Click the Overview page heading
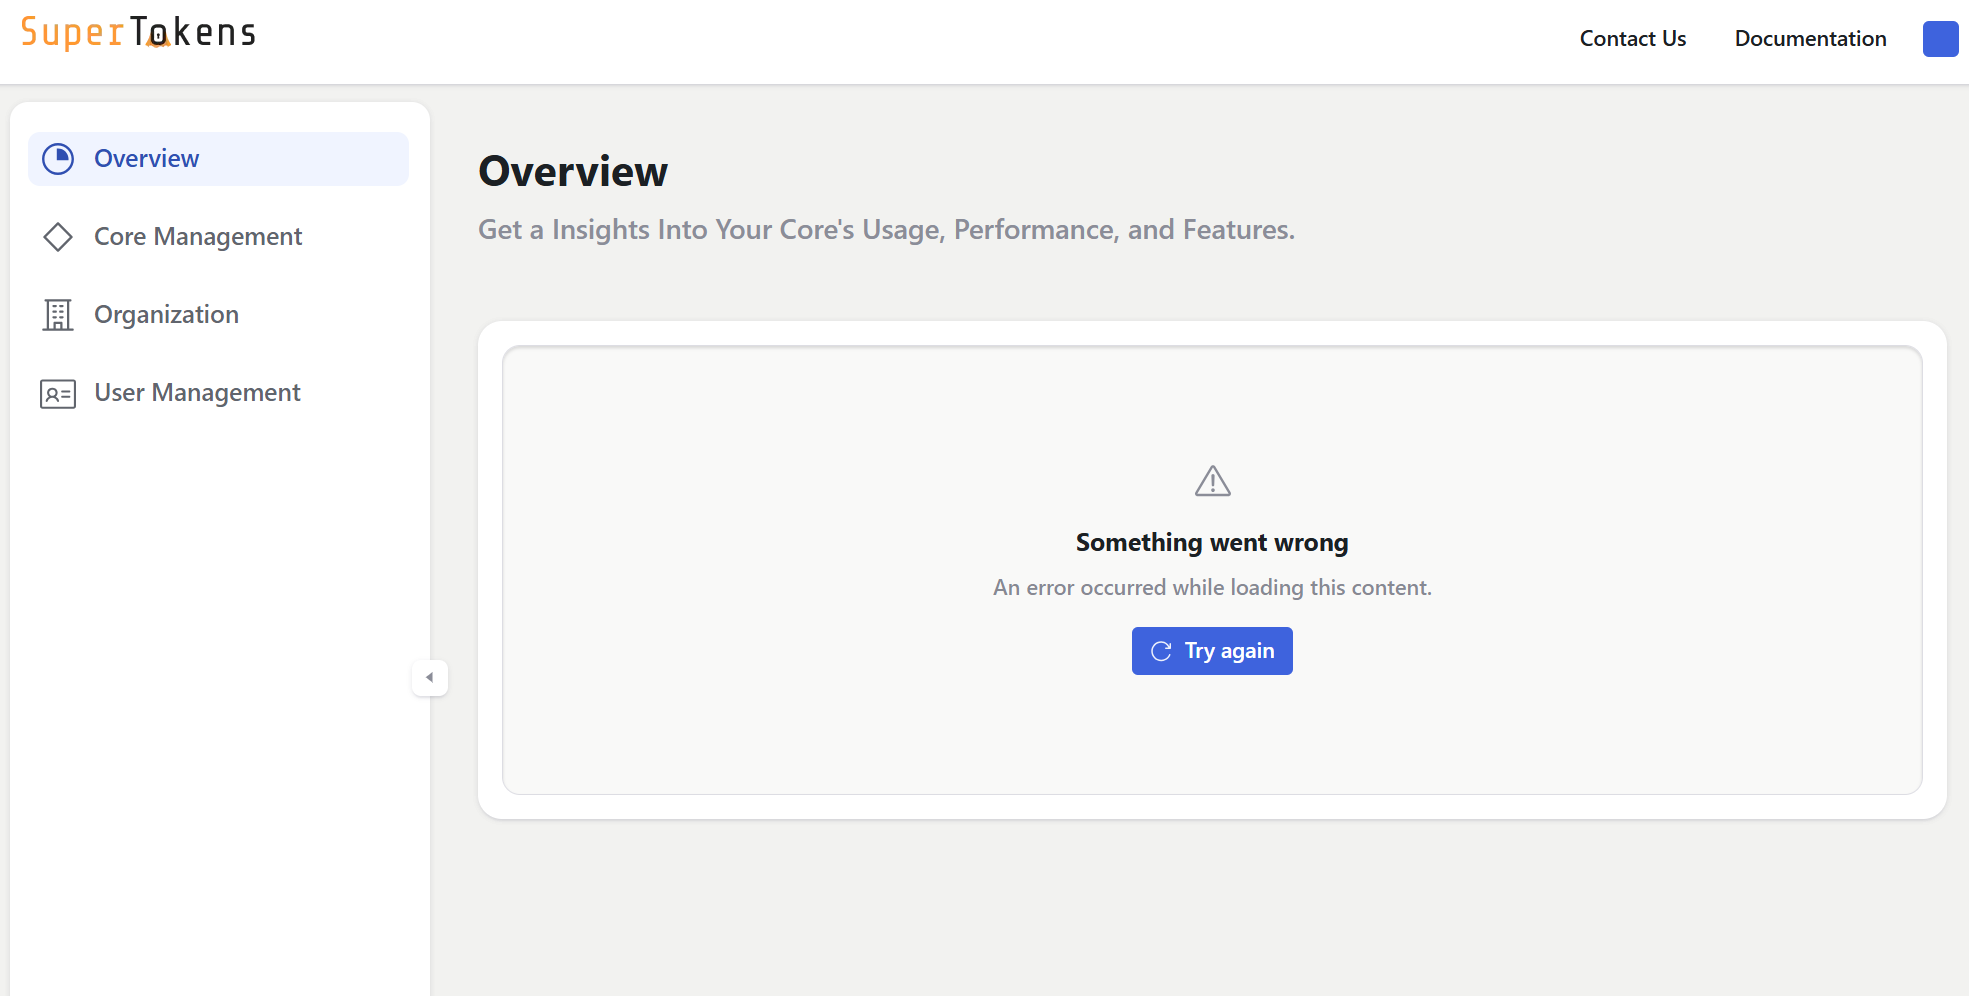 point(573,172)
